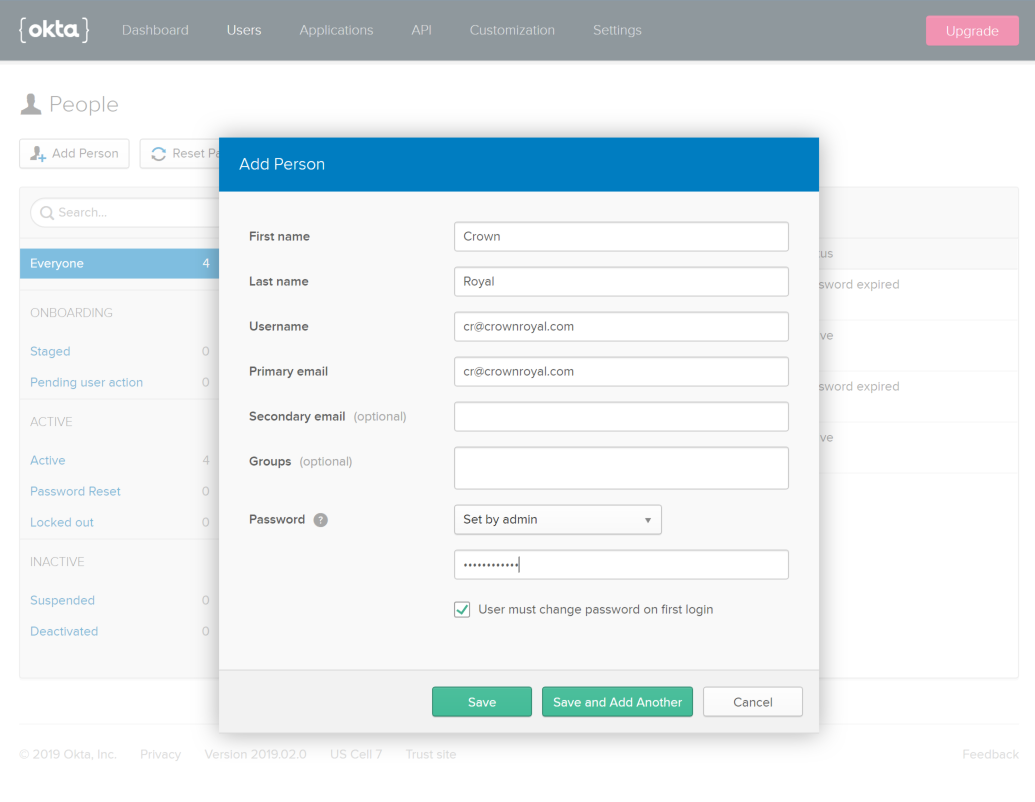This screenshot has width=1035, height=802.
Task: Click the Save button
Action: (481, 702)
